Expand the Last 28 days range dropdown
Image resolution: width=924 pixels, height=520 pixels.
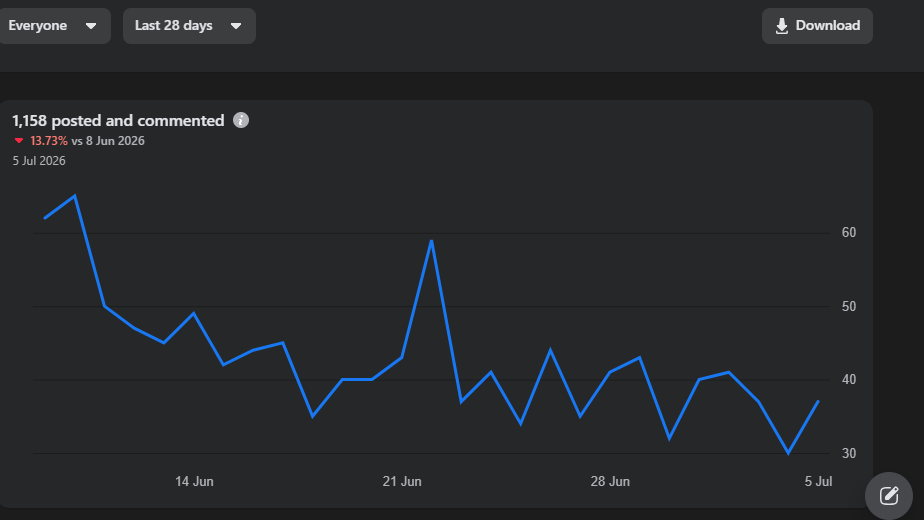pos(189,26)
